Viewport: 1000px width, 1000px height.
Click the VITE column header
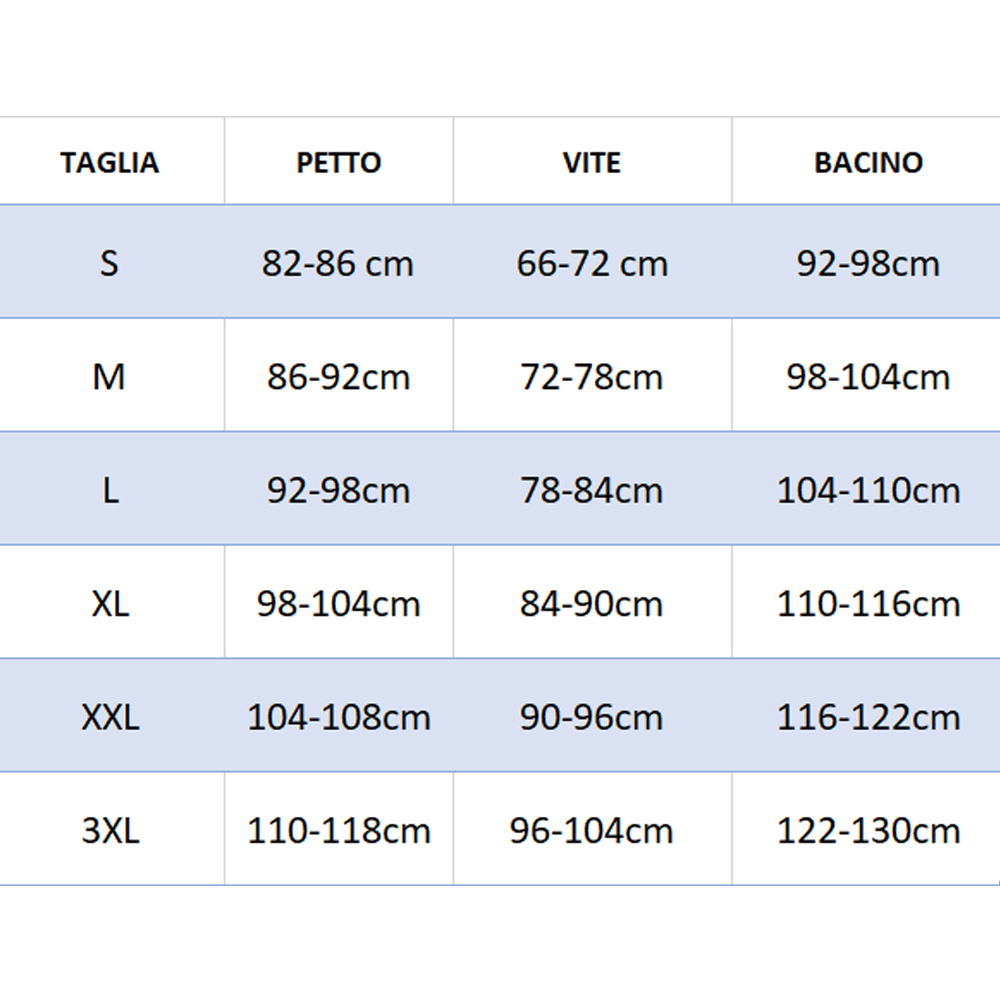pos(592,163)
